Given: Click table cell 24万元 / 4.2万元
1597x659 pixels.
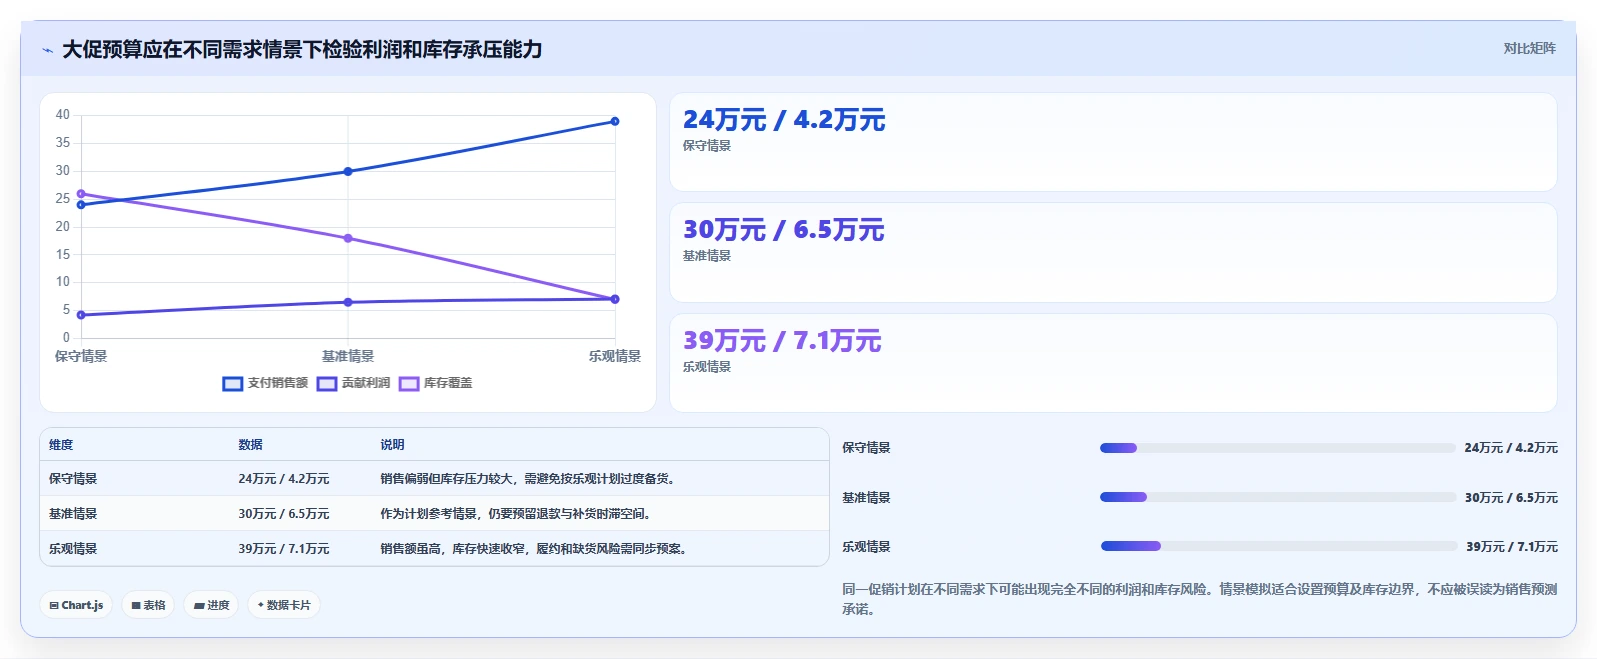Looking at the screenshot, I should click(x=284, y=479).
